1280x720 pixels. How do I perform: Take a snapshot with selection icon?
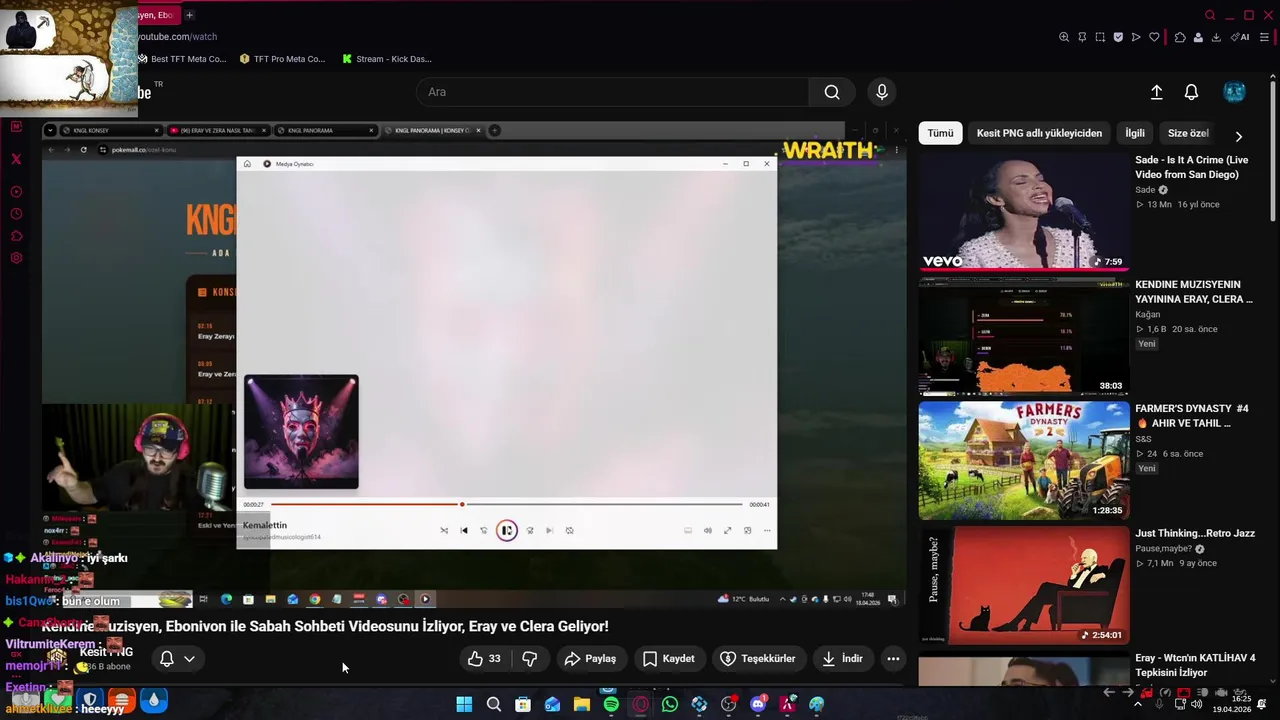point(1100,37)
